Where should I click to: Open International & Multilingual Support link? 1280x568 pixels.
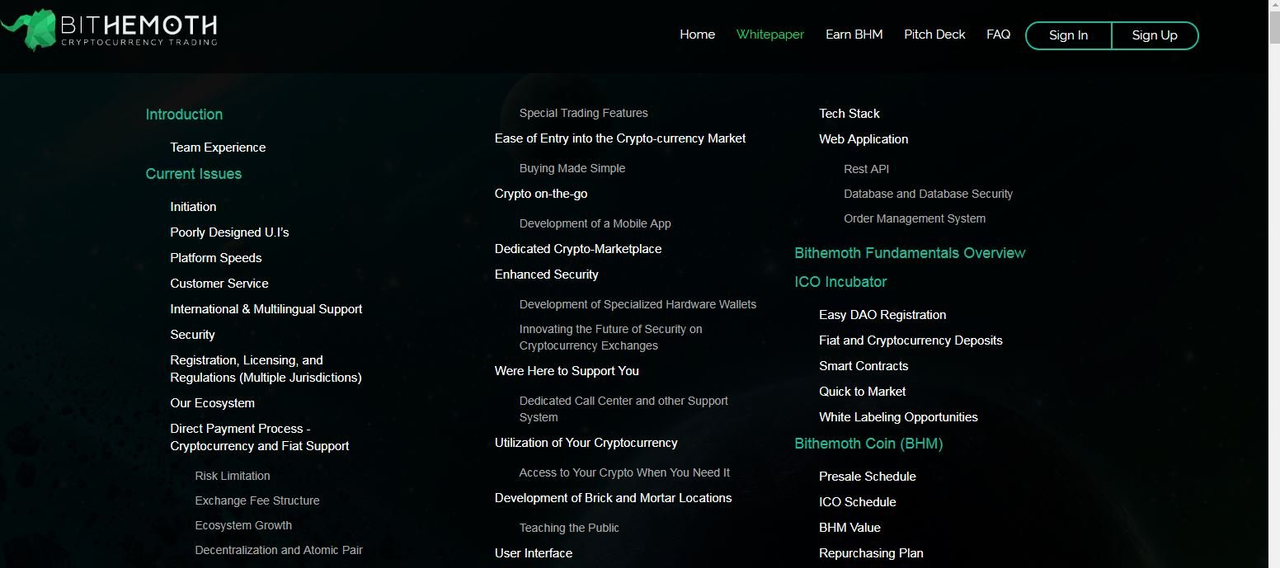pos(266,309)
